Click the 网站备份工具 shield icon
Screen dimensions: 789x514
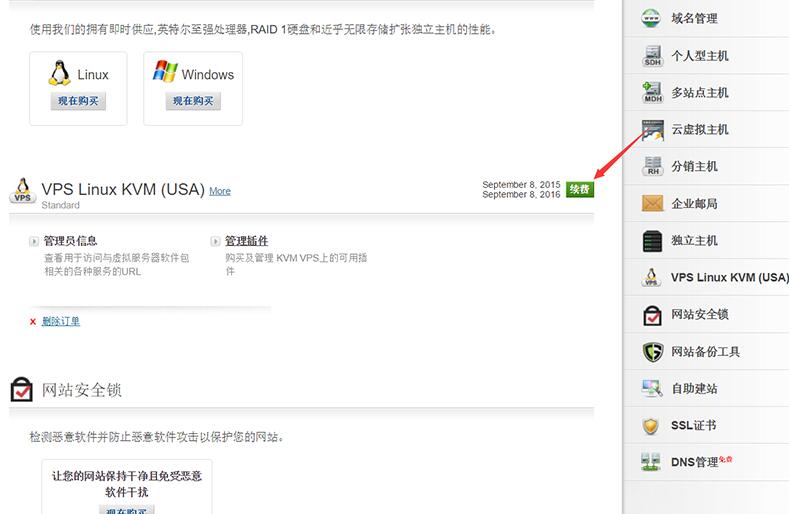point(652,351)
